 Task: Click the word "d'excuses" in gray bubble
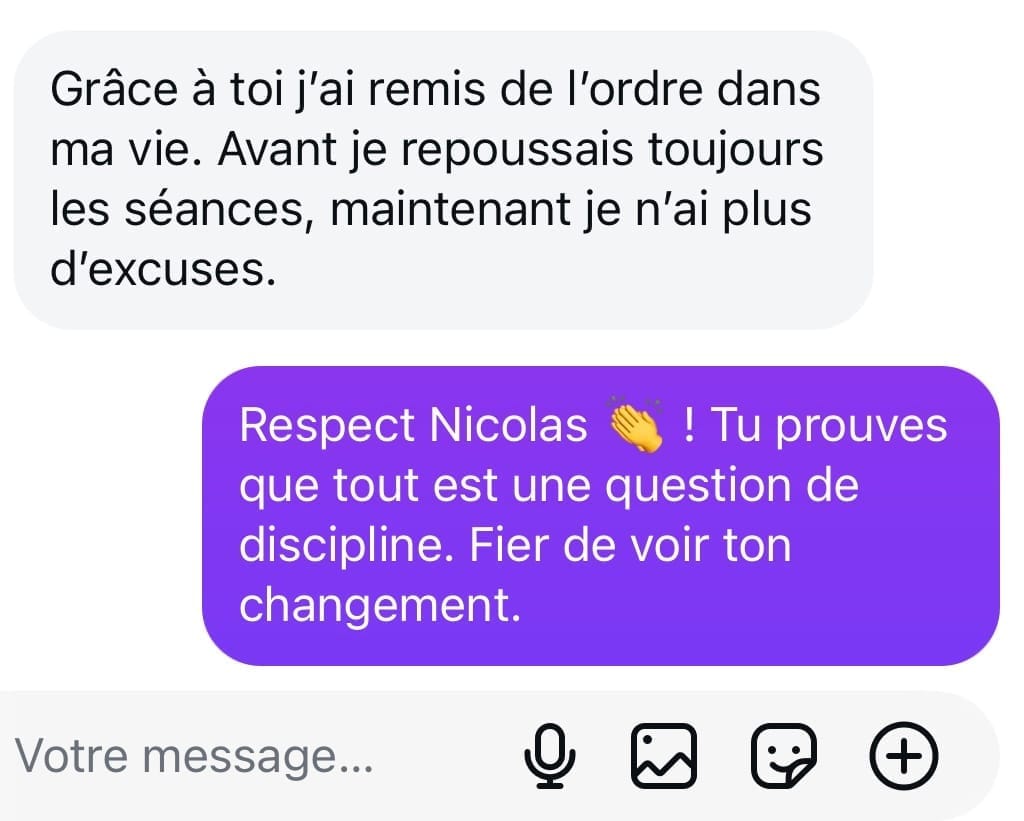[163, 268]
